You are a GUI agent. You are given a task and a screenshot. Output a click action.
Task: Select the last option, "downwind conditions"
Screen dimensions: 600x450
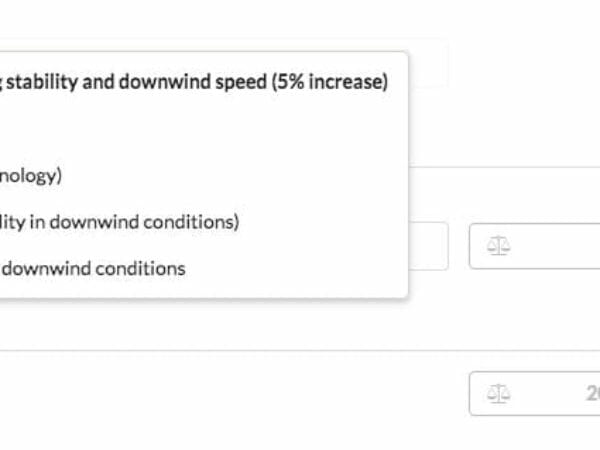(x=93, y=269)
